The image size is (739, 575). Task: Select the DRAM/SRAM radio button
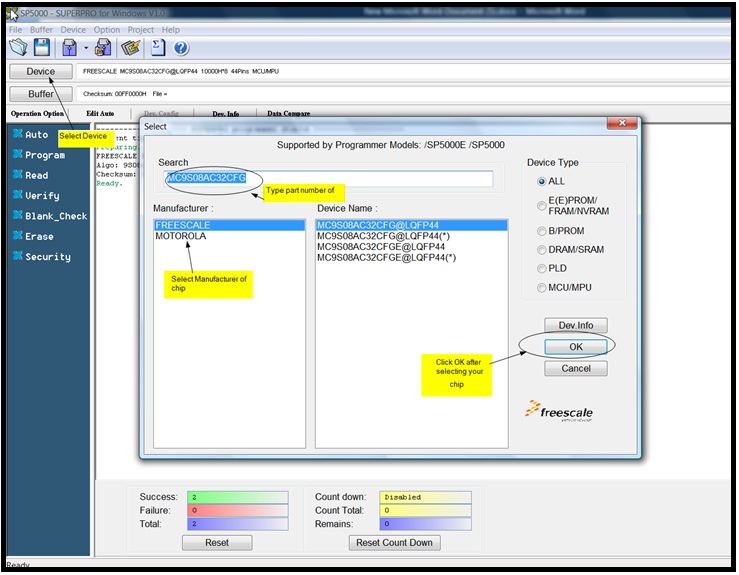tap(543, 249)
